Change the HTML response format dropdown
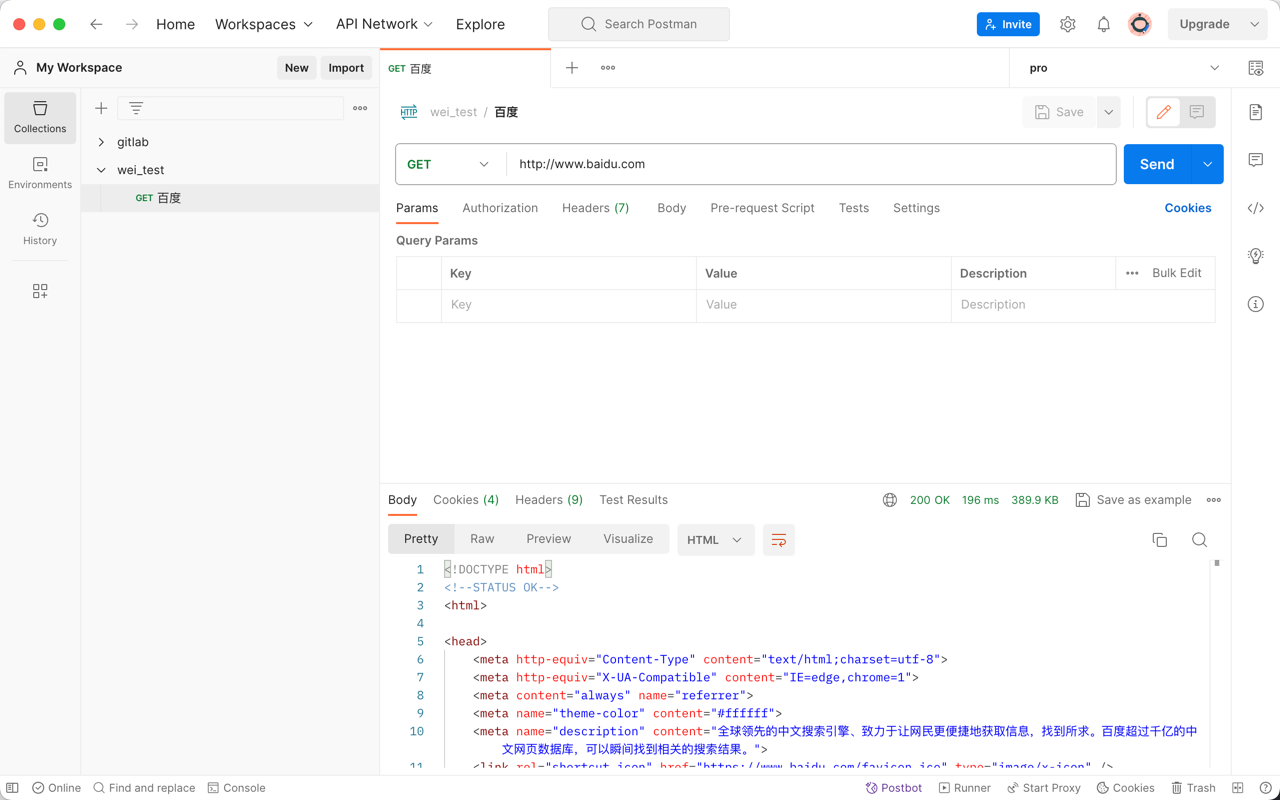This screenshot has height=800, width=1280. click(x=716, y=540)
